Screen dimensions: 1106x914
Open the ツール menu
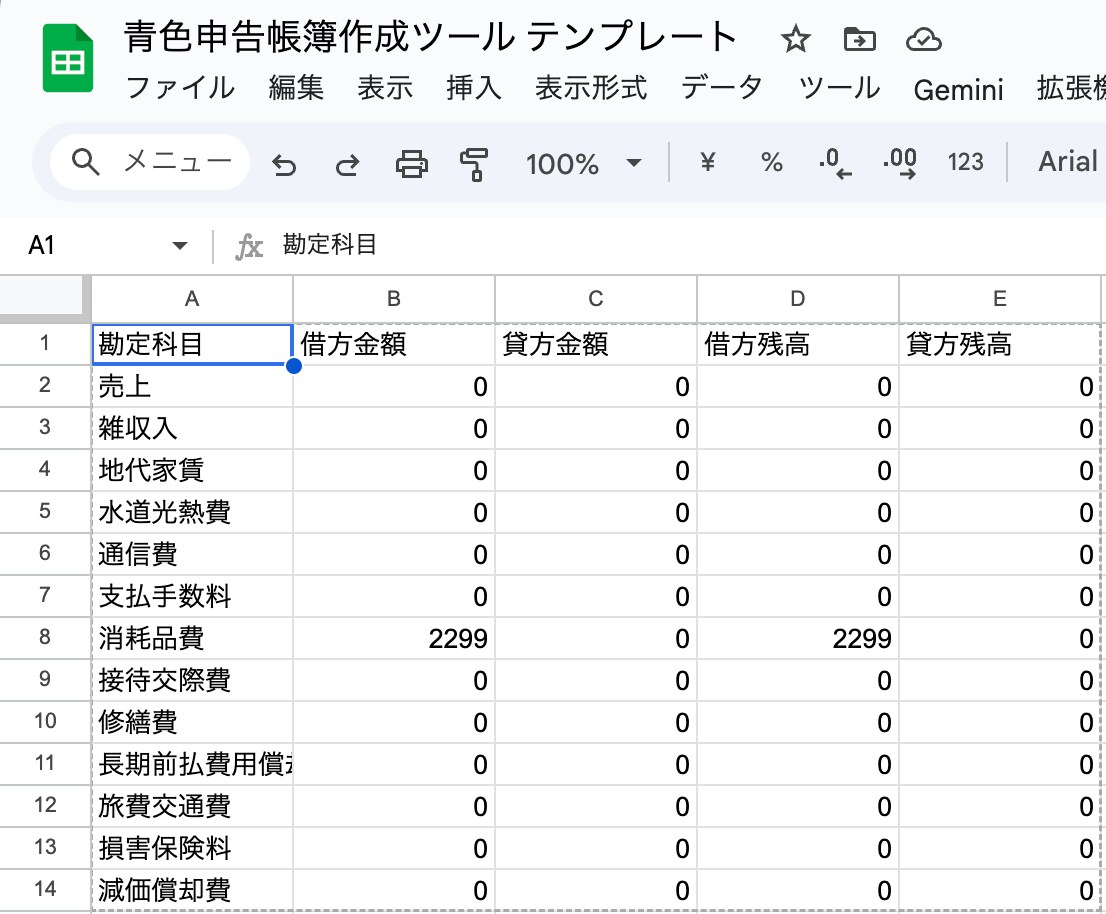point(839,88)
